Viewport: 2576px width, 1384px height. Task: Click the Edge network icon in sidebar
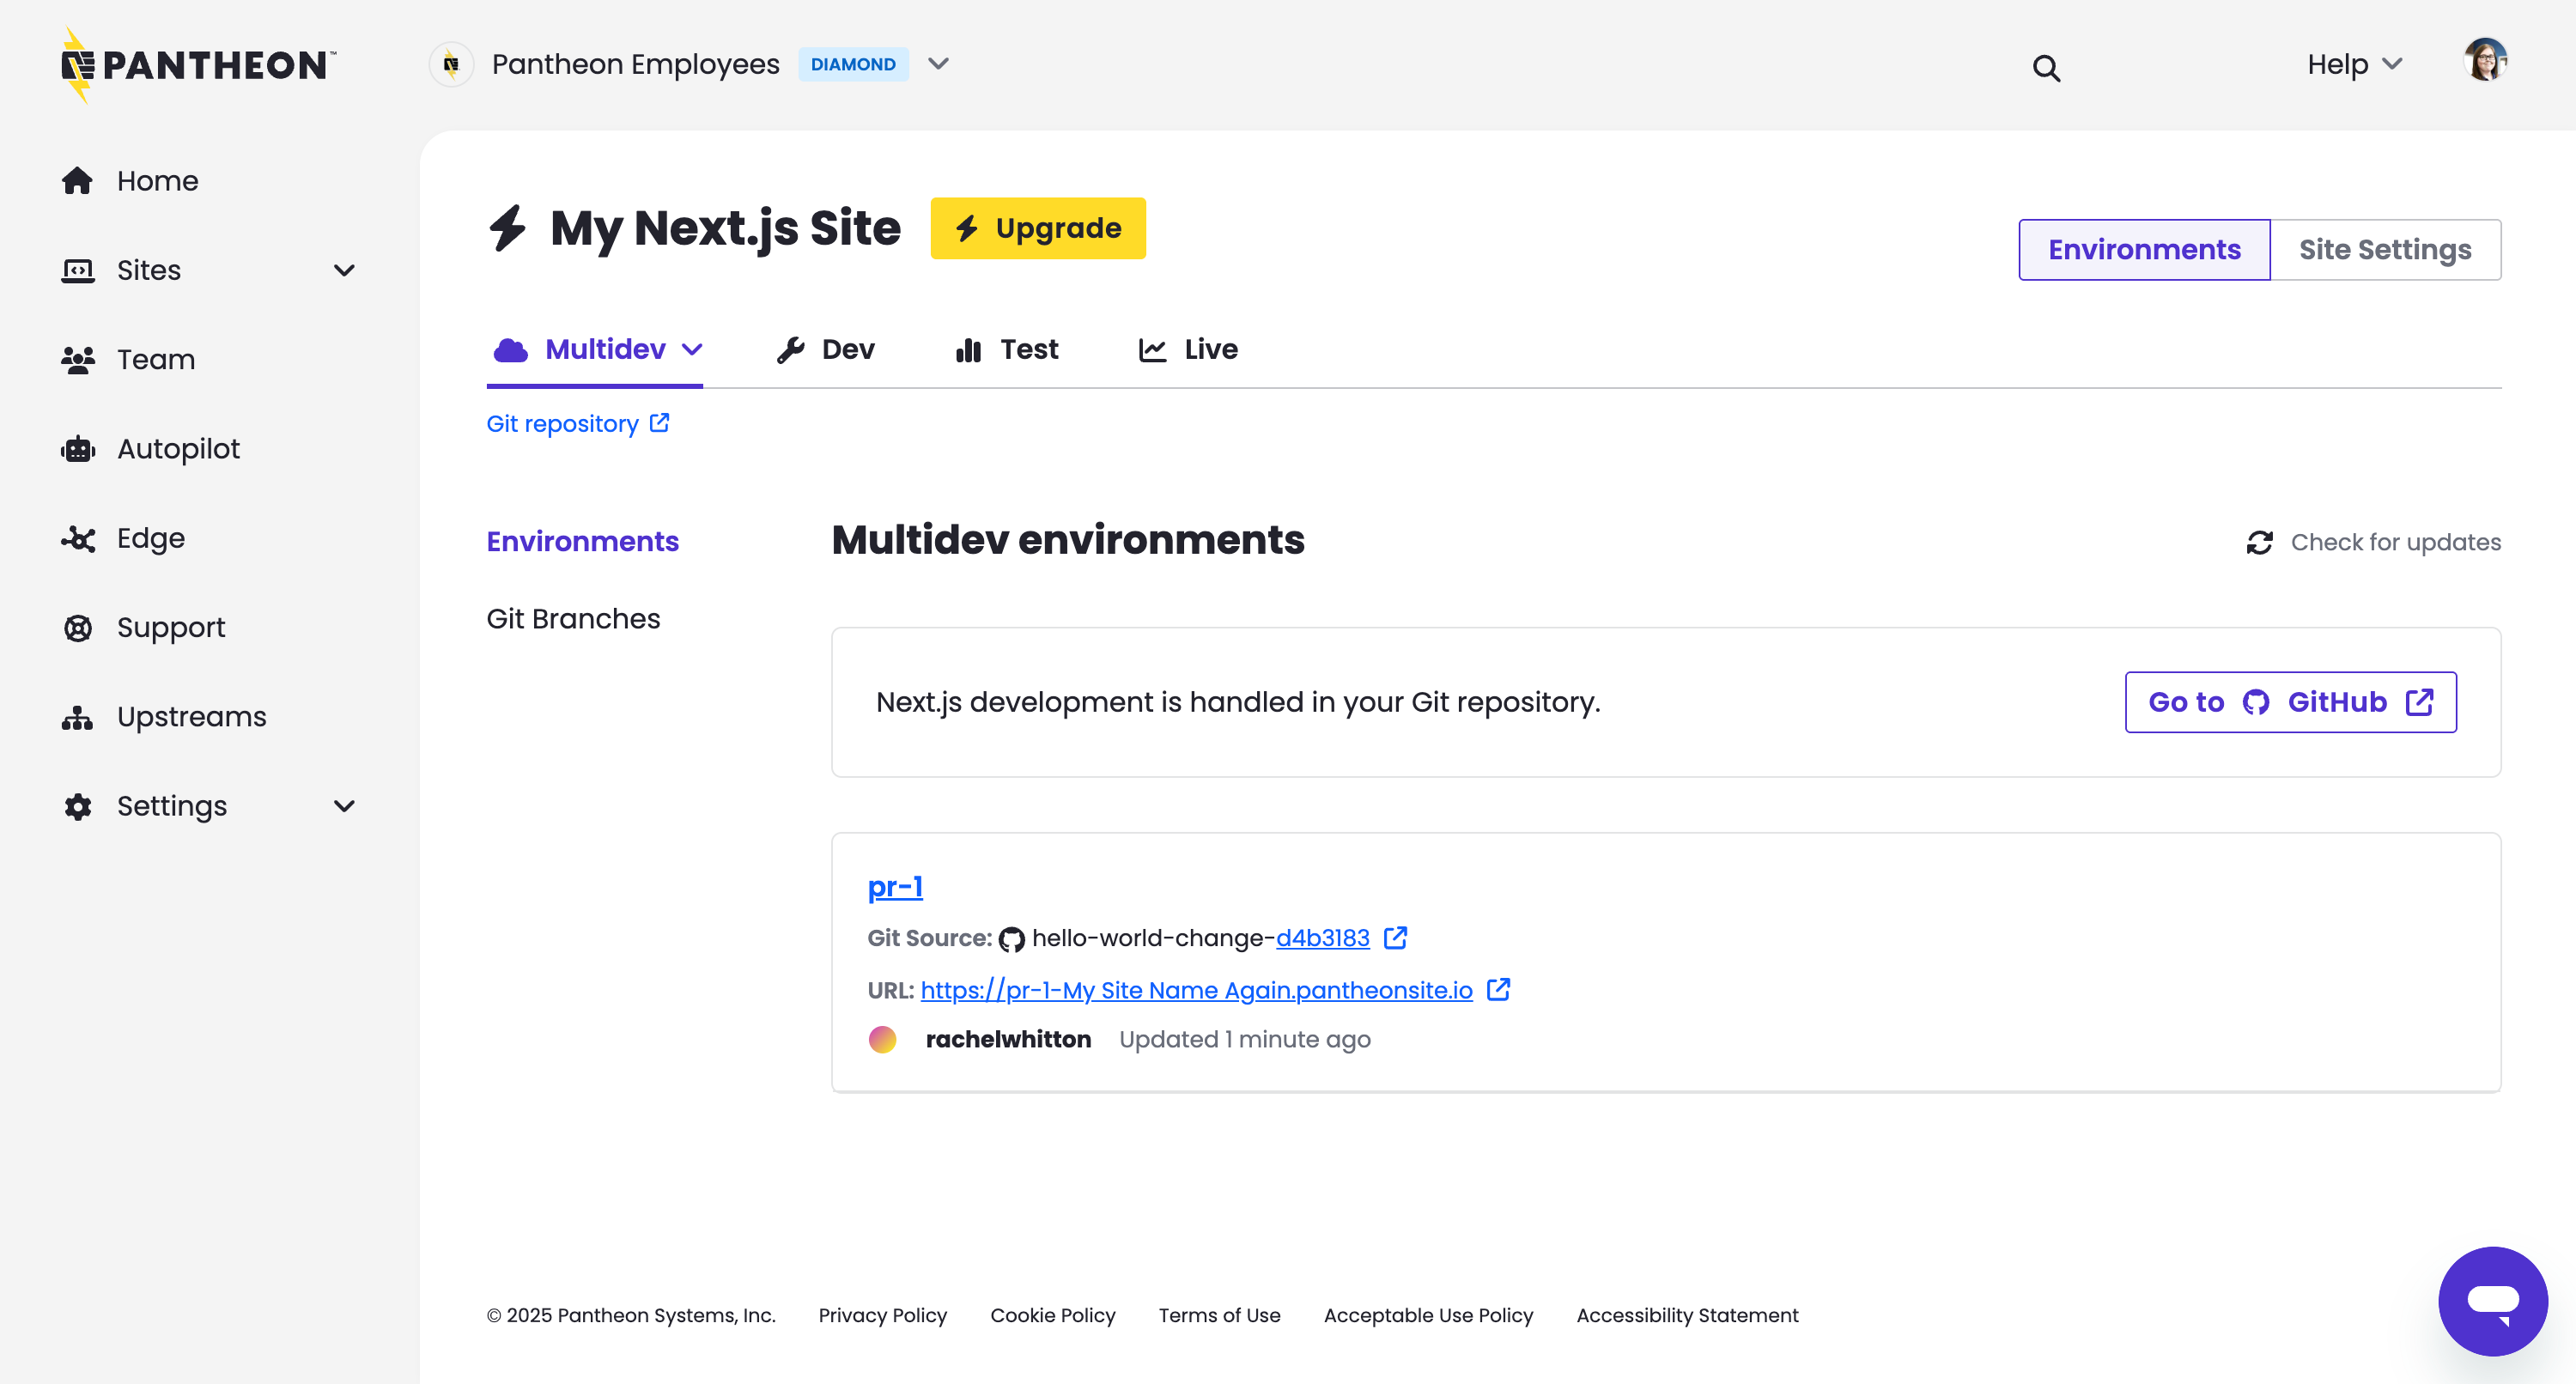[x=77, y=539]
